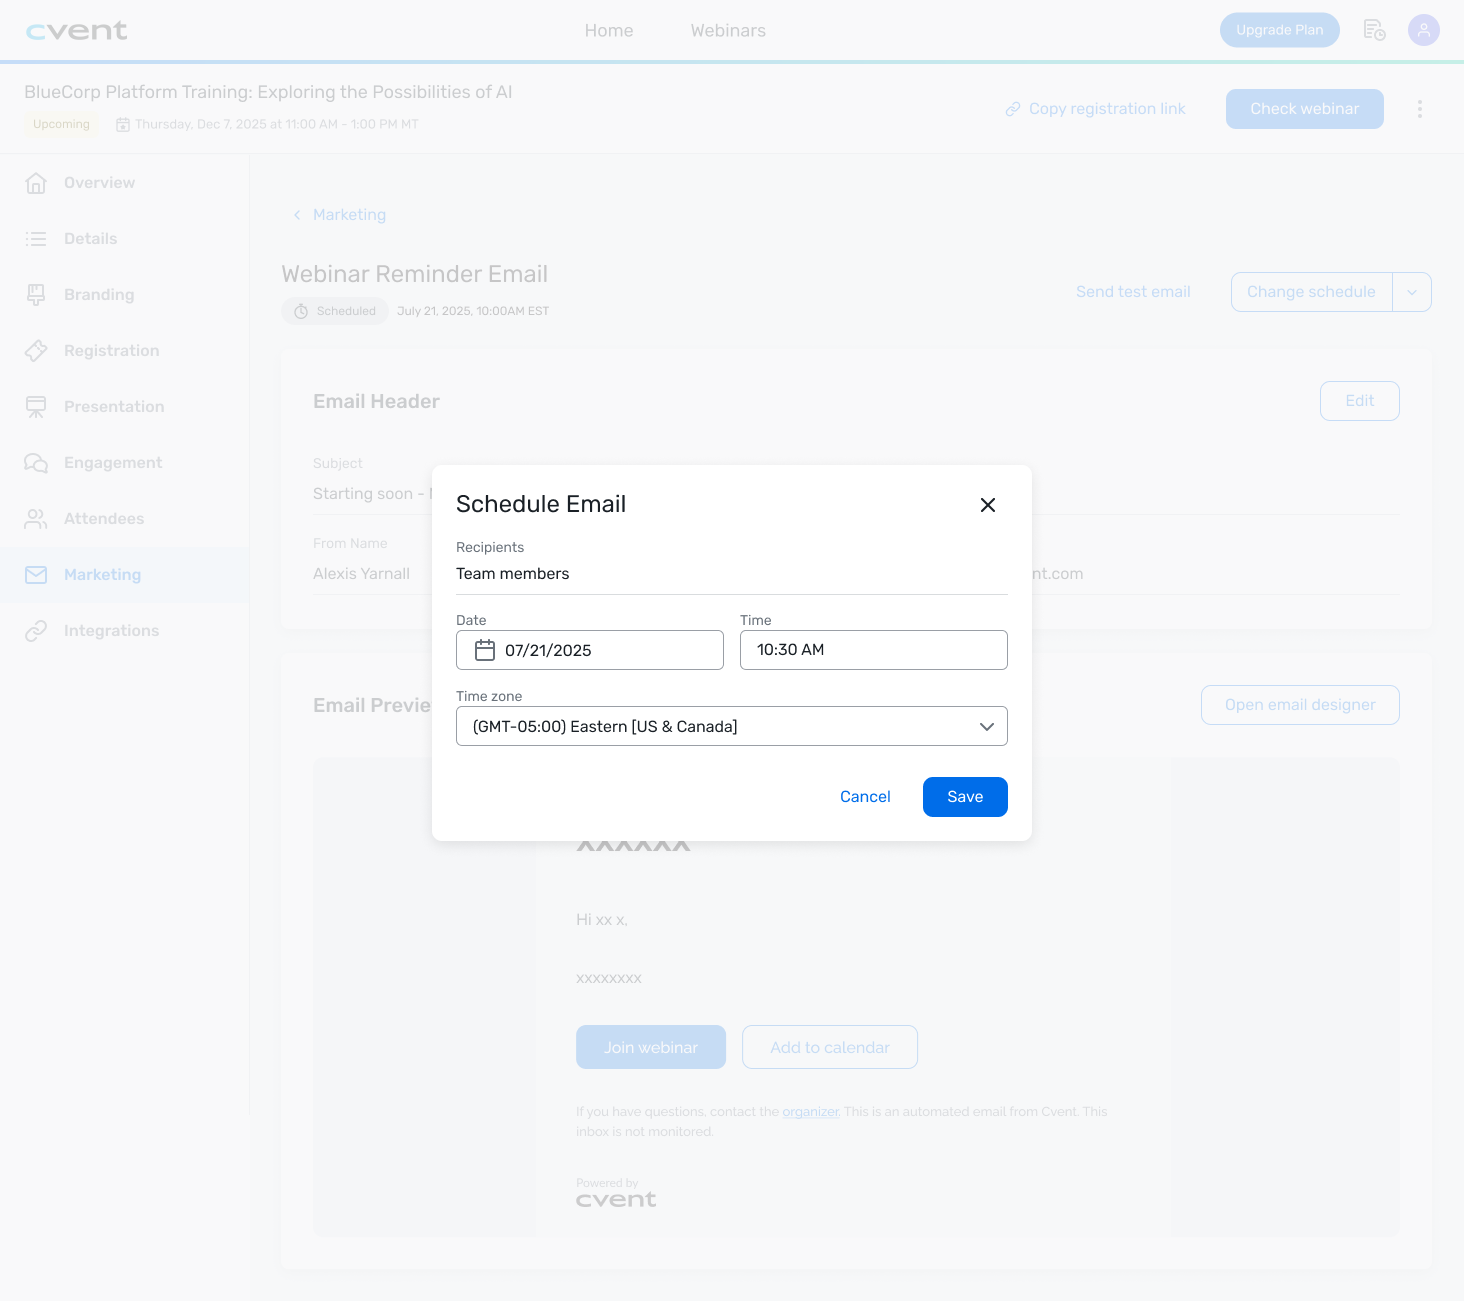
Task: Click the Presentation screen icon
Action: (x=36, y=407)
